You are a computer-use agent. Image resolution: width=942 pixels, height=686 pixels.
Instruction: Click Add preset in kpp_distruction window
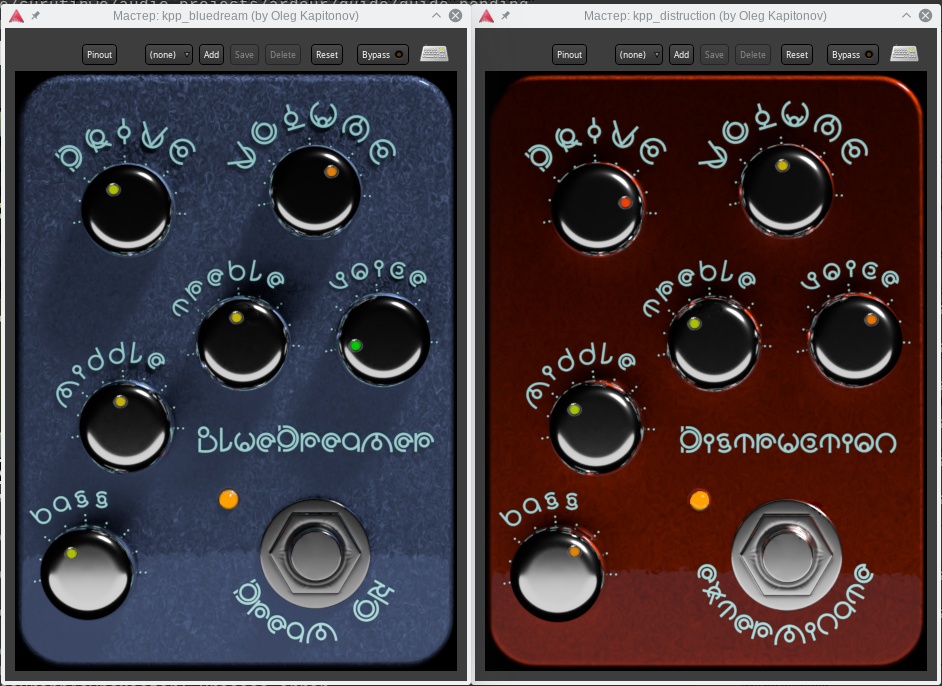point(681,55)
